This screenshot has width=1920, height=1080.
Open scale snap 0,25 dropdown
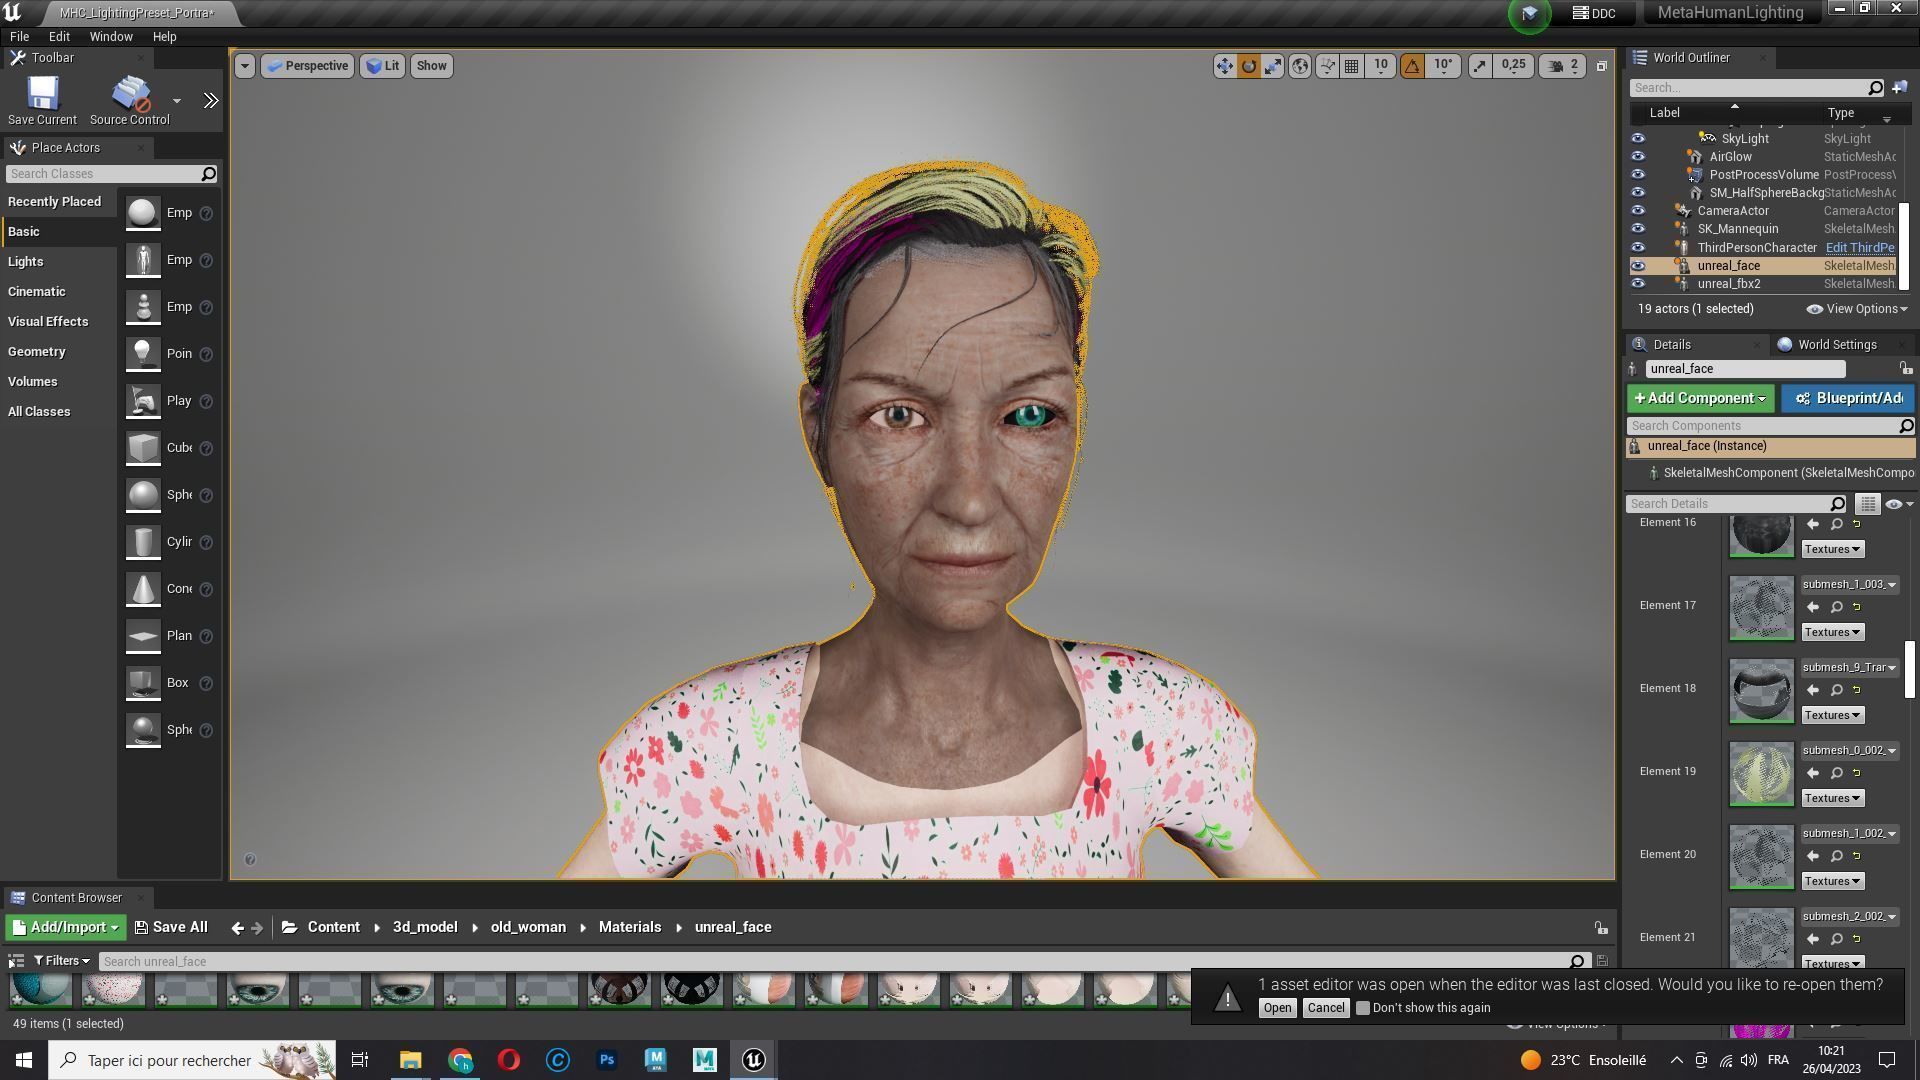(1514, 66)
